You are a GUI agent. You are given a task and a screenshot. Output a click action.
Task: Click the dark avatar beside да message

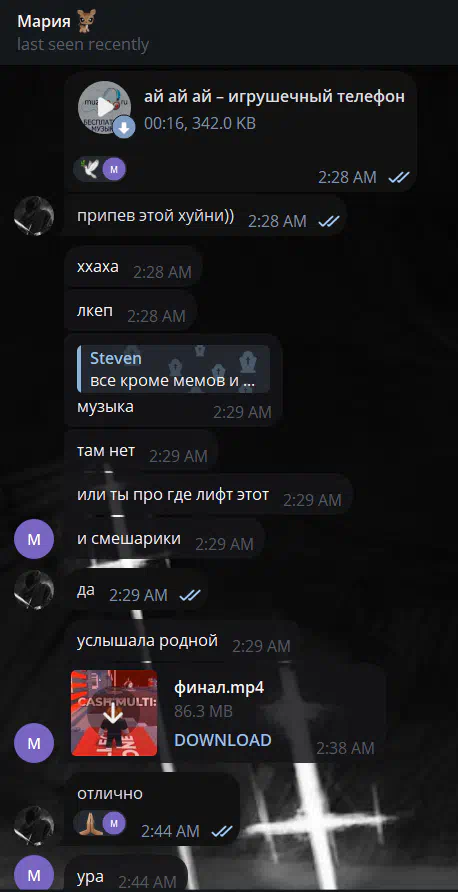click(34, 590)
